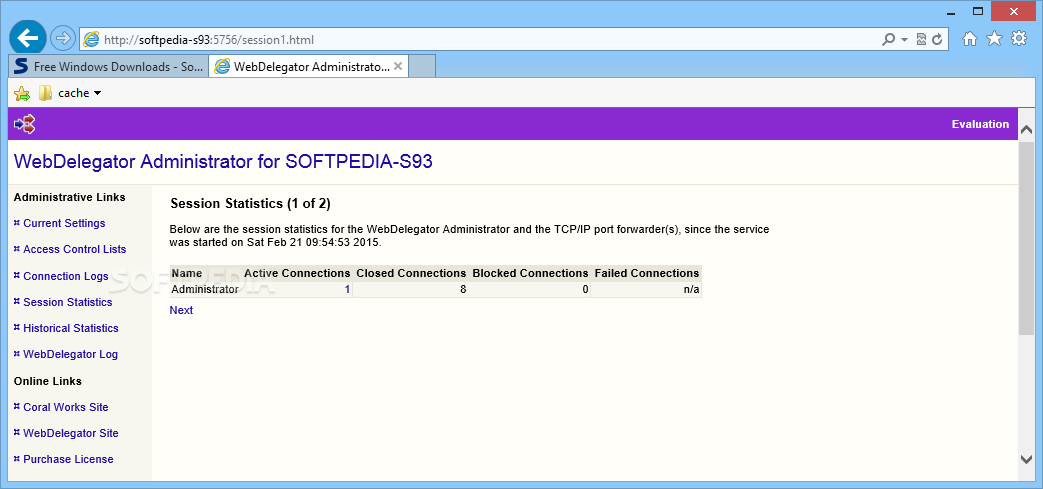Click the Failed Connections column header

tap(647, 273)
